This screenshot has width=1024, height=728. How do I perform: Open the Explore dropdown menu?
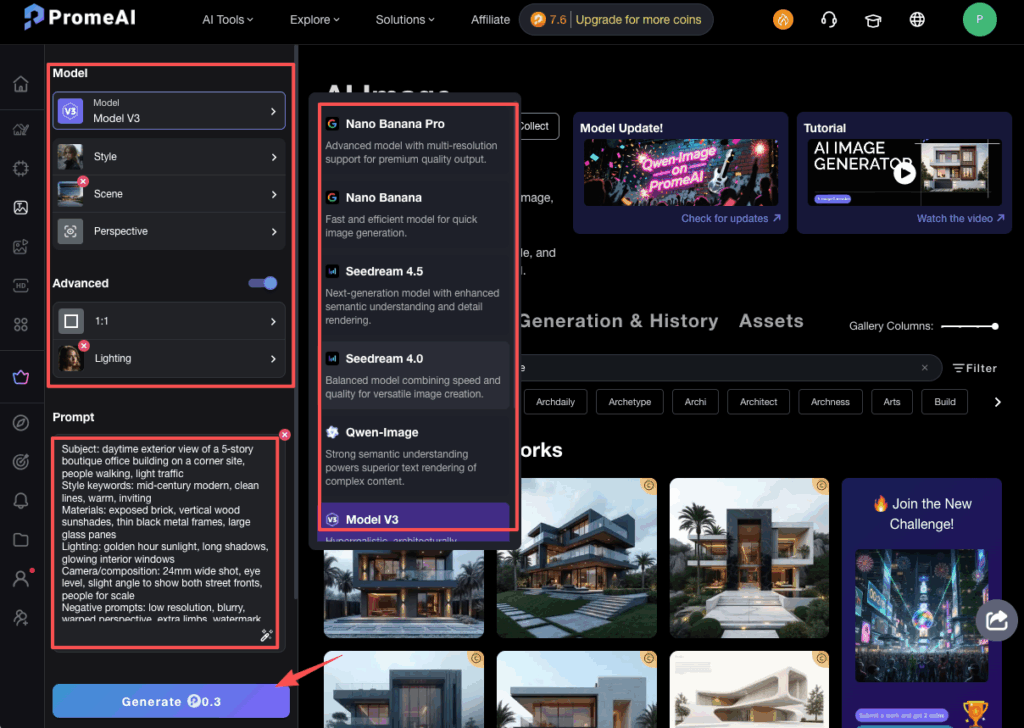315,20
